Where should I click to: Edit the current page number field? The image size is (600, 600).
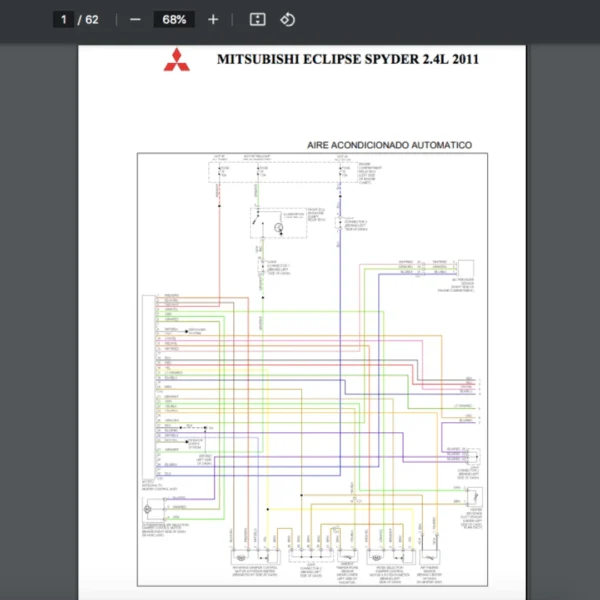pyautogui.click(x=62, y=19)
